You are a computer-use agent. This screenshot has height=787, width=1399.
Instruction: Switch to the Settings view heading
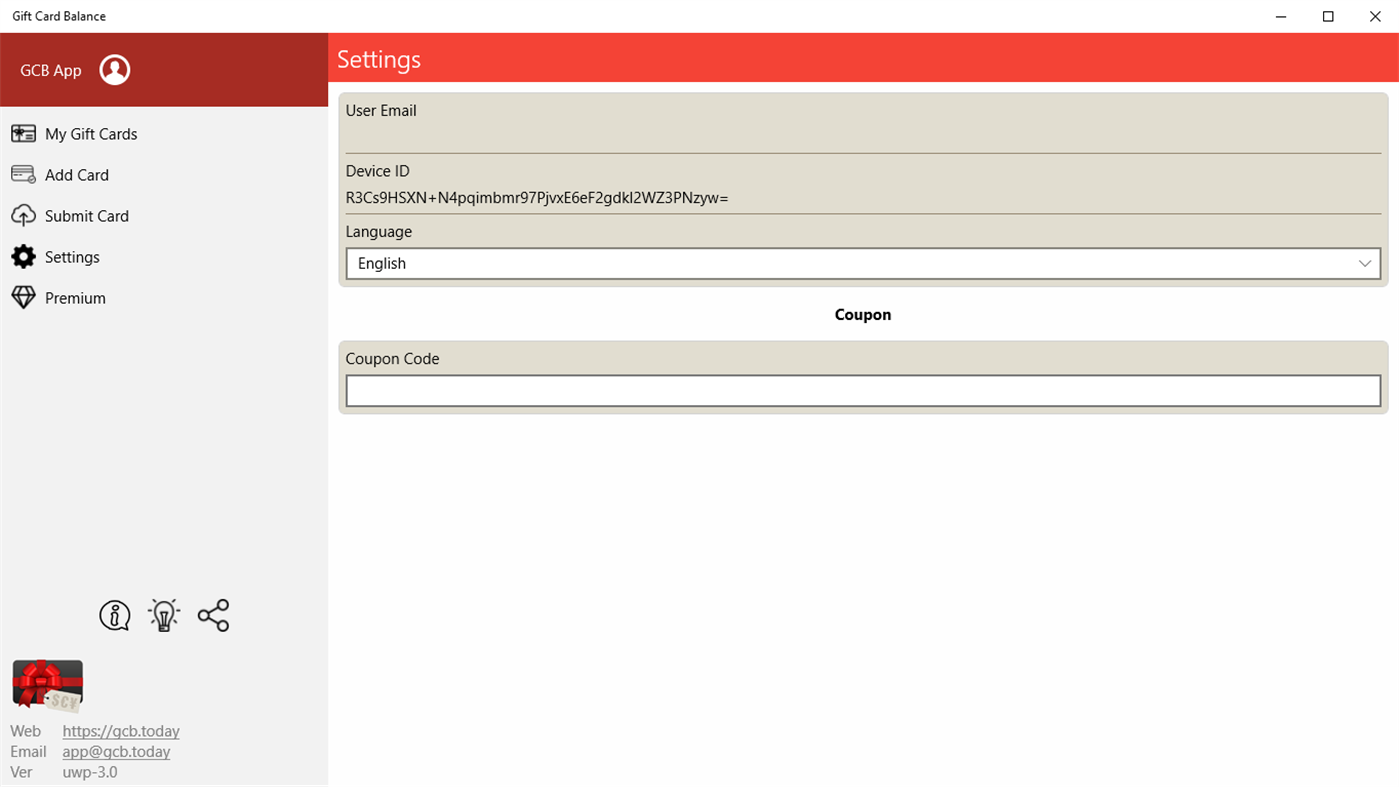(378, 59)
